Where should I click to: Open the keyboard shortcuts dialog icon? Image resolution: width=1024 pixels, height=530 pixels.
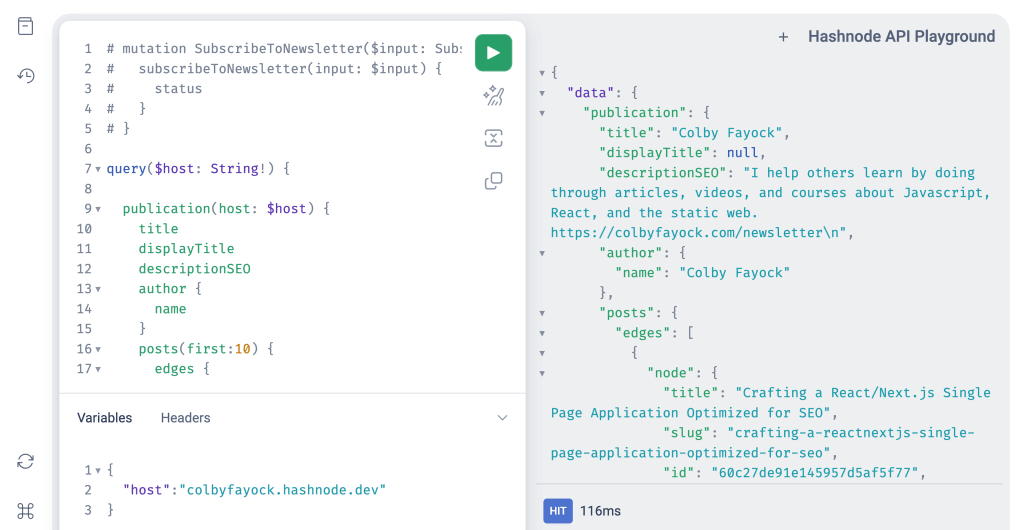pos(25,510)
